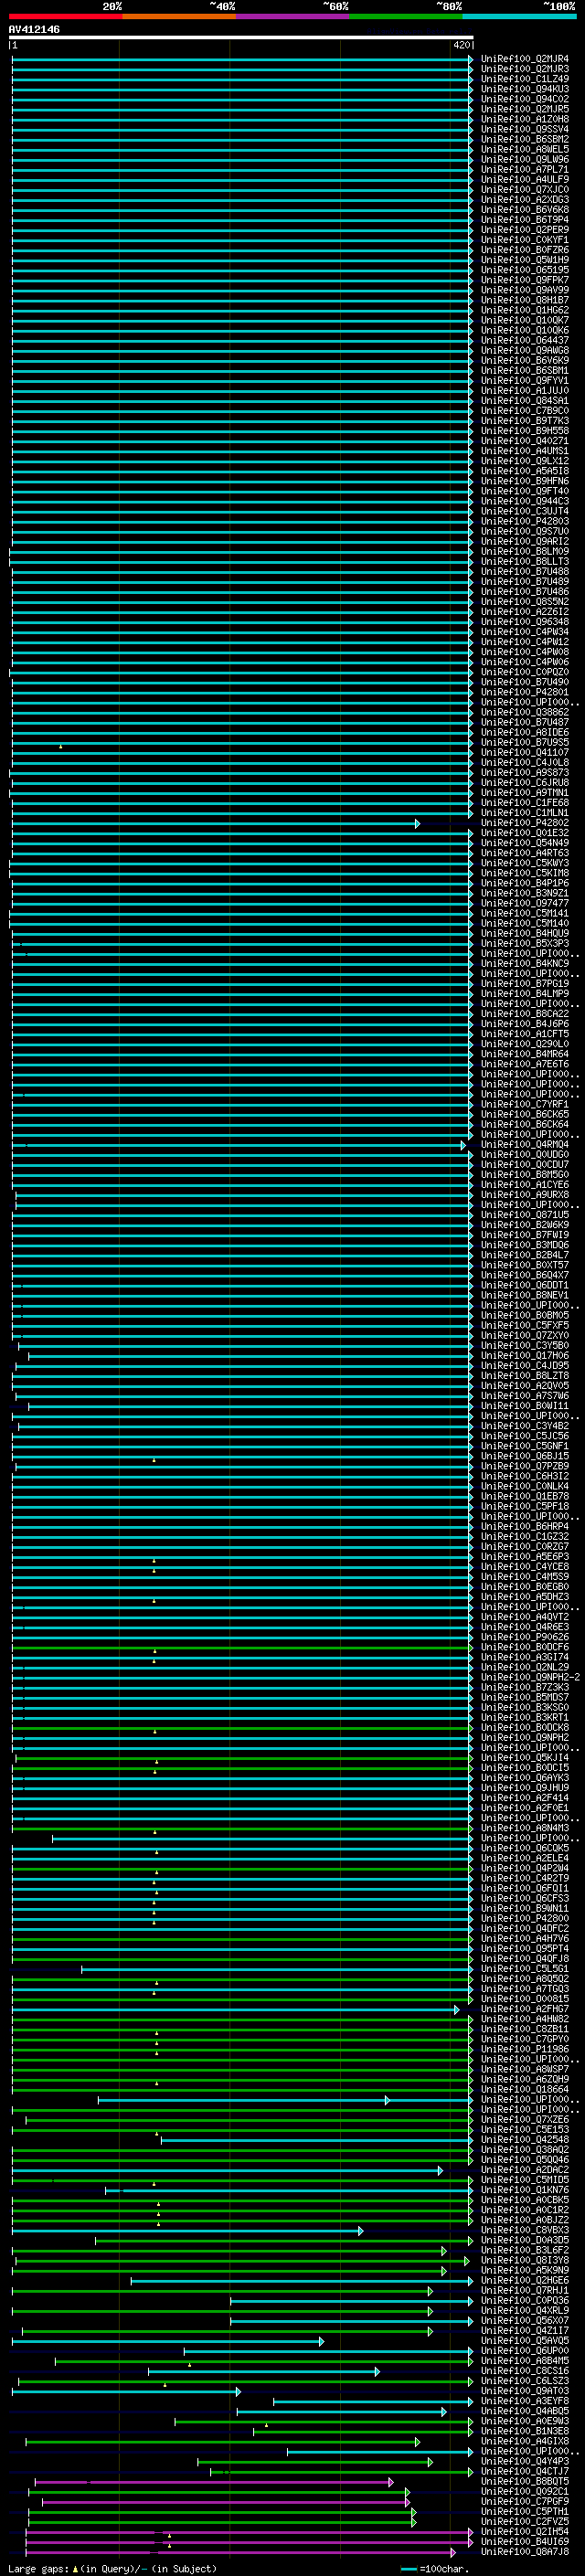Image resolution: width=585 pixels, height=2576 pixels.
Task: Click label UniRef100_B9WN11
Action: (525, 1908)
